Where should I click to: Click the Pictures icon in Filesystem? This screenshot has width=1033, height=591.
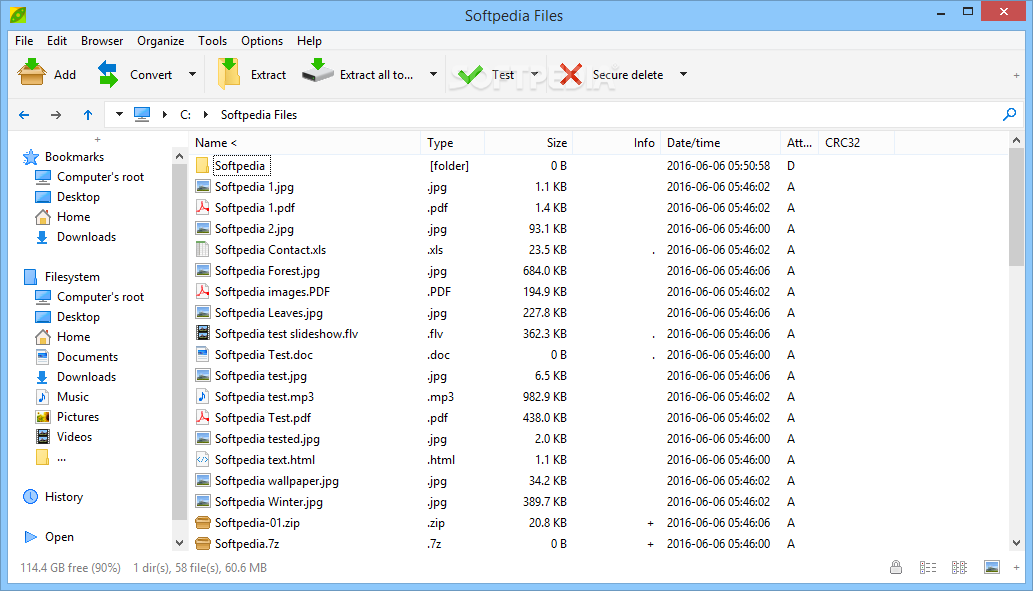(x=42, y=416)
